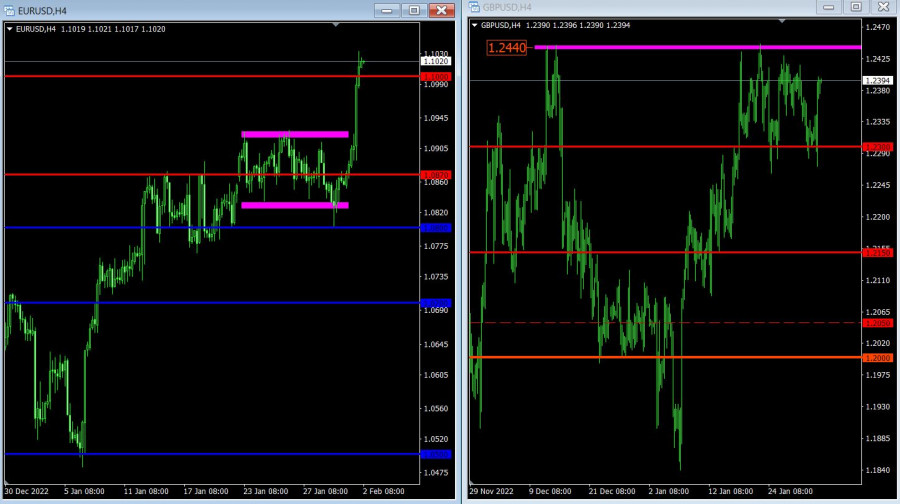The height and width of the screenshot is (504, 900).
Task: Select the magenta 1.2440 line on GBPUSD
Action: 697,47
